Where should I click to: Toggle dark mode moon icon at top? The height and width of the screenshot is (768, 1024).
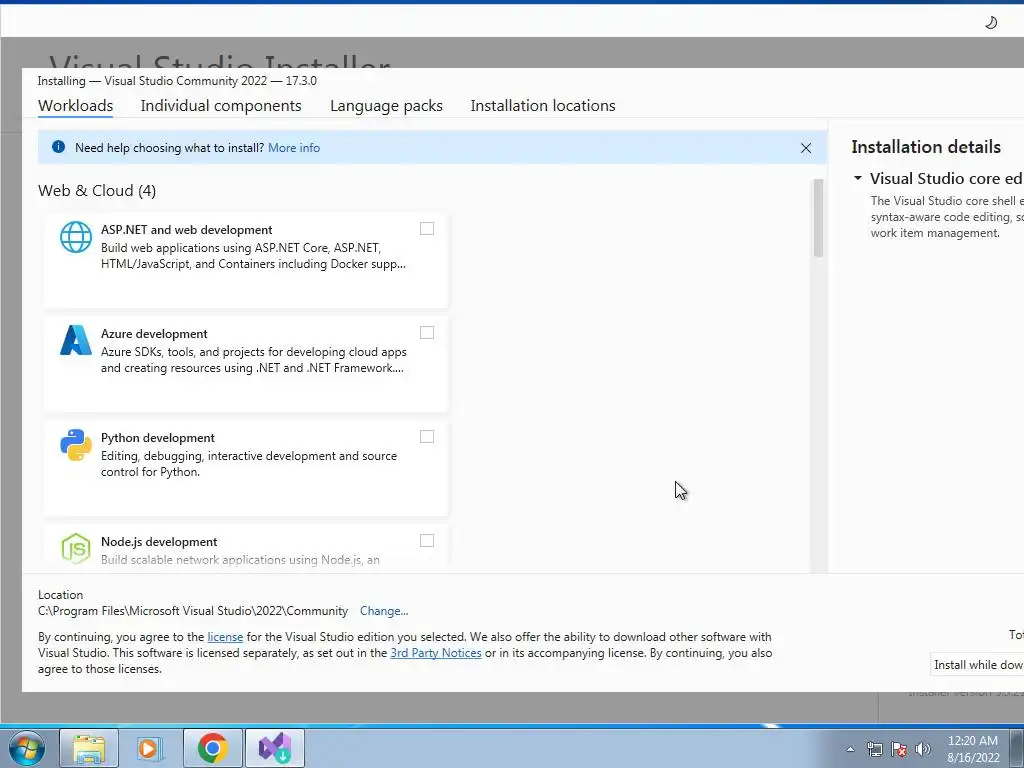coord(991,23)
